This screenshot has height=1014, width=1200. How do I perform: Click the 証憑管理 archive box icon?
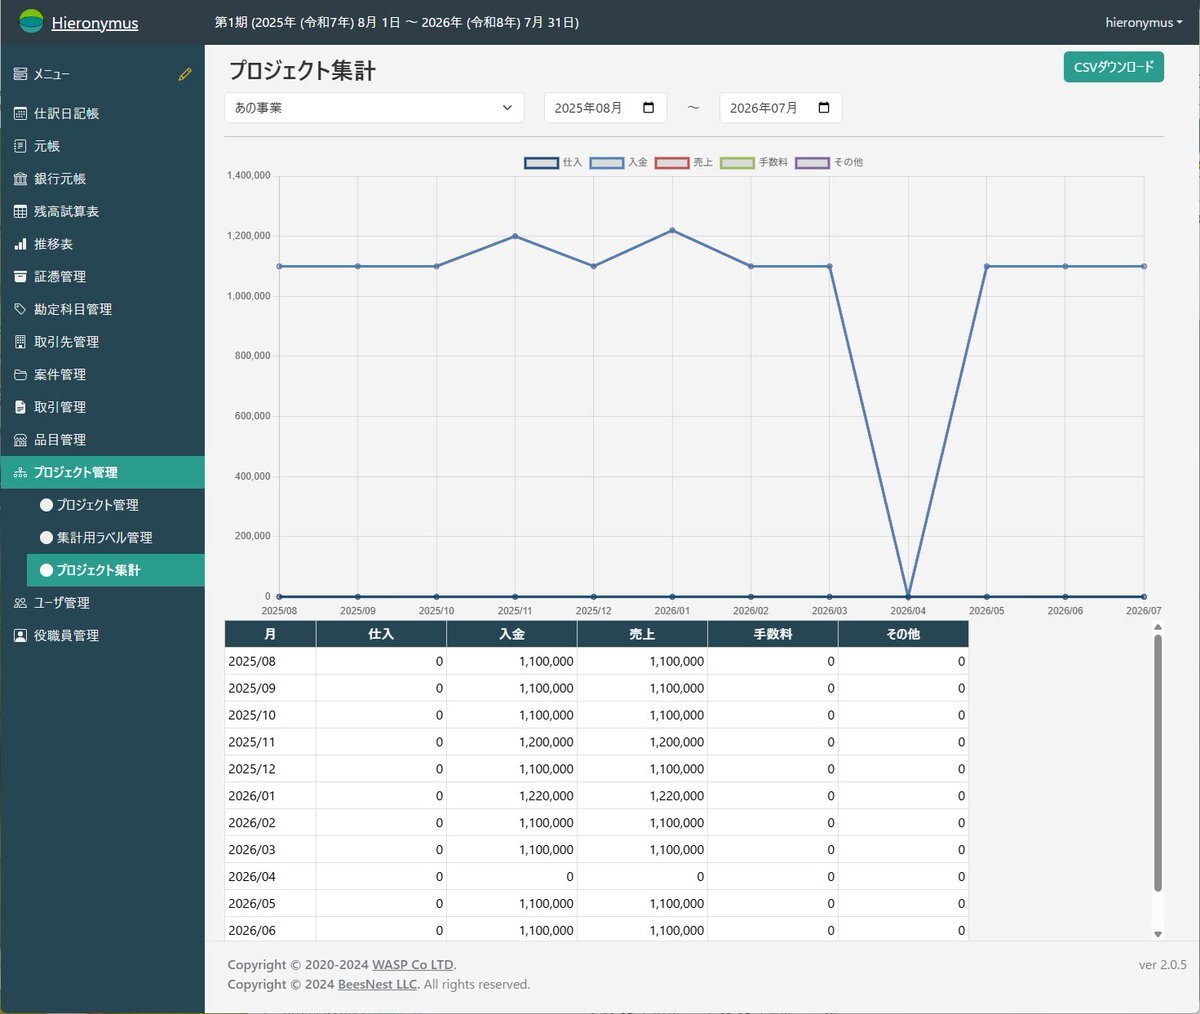click(20, 277)
